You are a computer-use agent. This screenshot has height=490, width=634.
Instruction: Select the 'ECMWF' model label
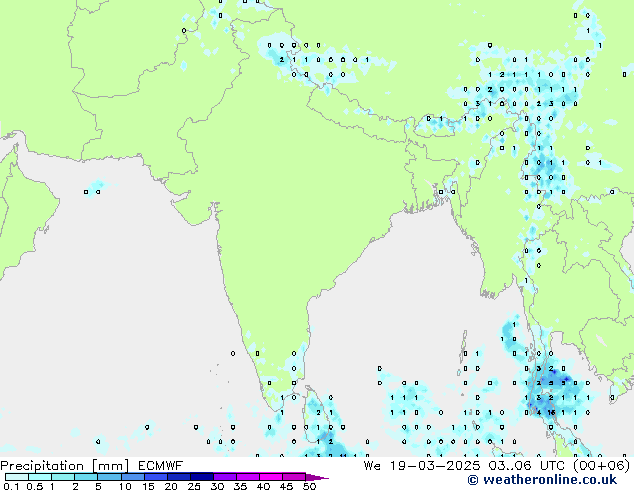tap(161, 466)
